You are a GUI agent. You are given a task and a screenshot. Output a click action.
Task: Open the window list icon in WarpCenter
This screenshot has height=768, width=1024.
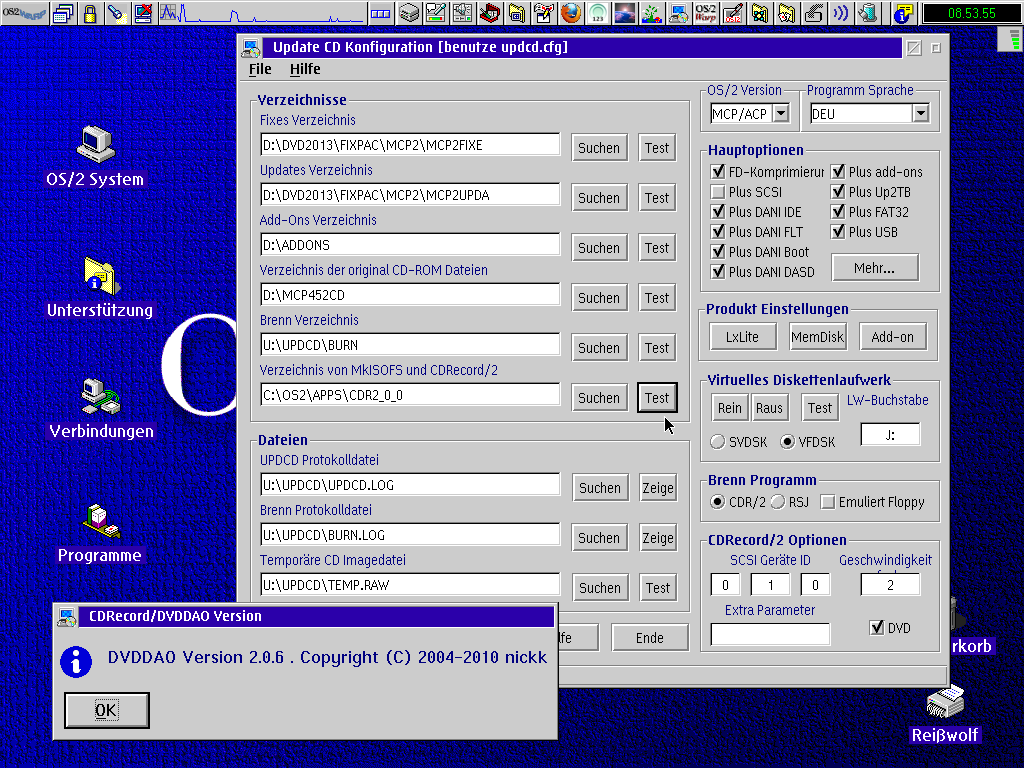(x=63, y=13)
